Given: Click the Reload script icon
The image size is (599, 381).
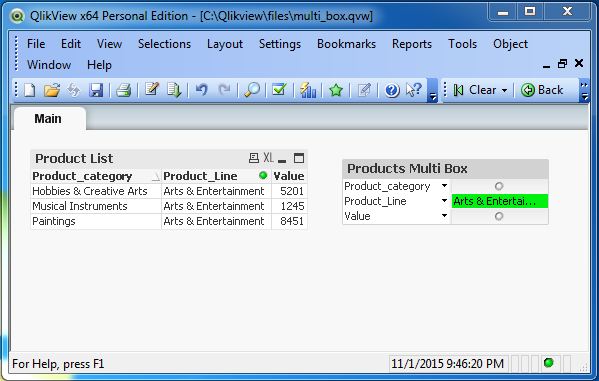Looking at the screenshot, I should 174,90.
